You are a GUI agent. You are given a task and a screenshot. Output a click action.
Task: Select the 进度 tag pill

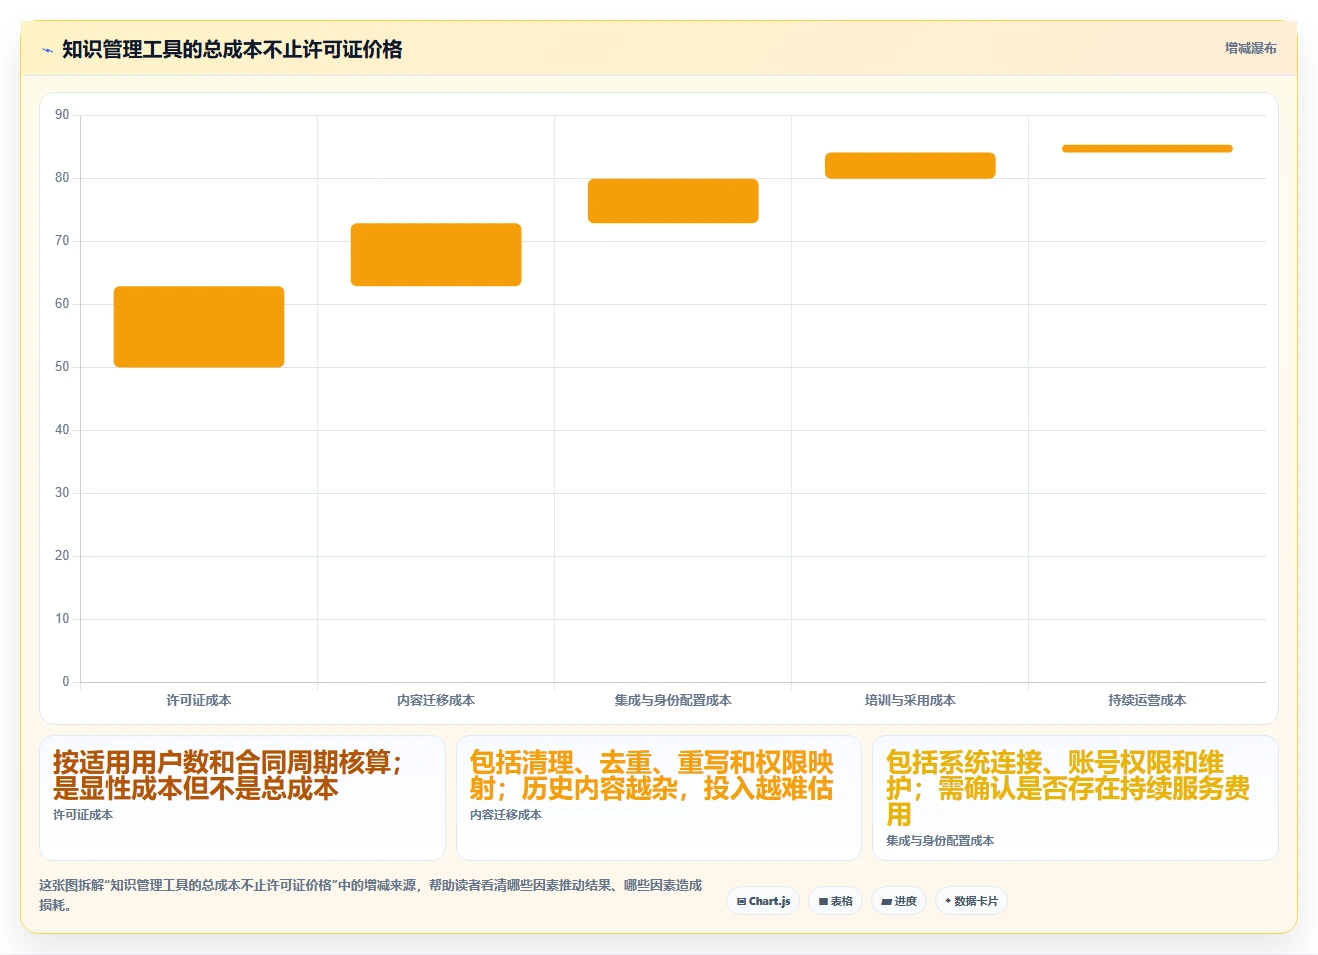(899, 901)
